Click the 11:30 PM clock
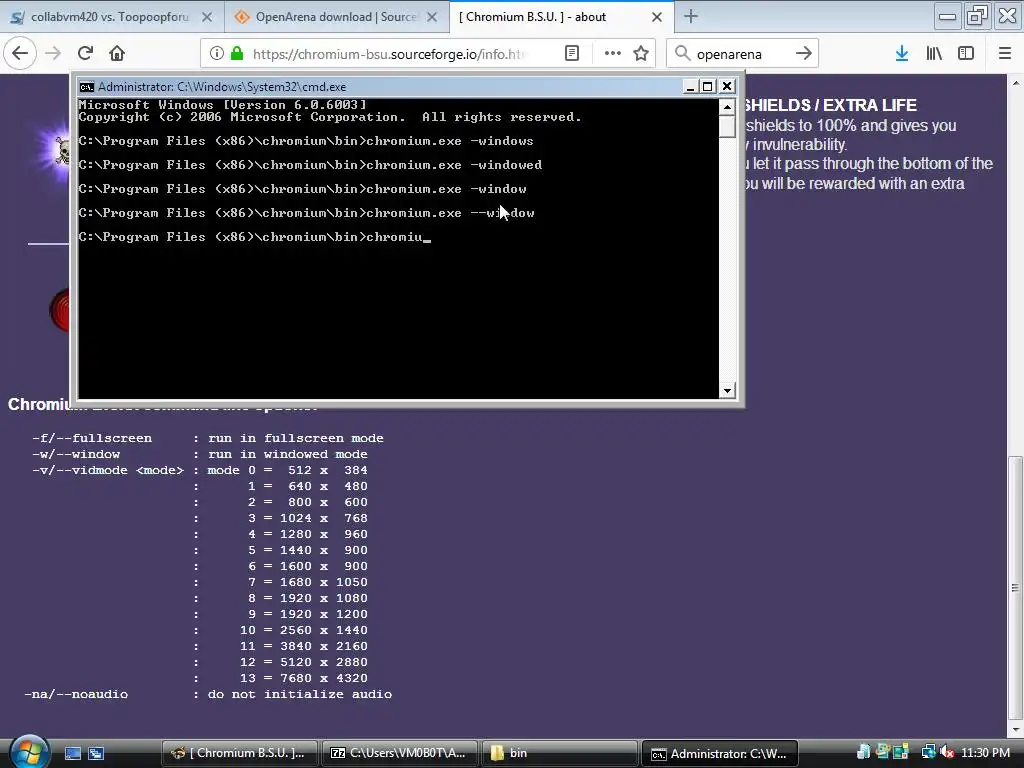This screenshot has width=1024, height=768. pyautogui.click(x=985, y=753)
